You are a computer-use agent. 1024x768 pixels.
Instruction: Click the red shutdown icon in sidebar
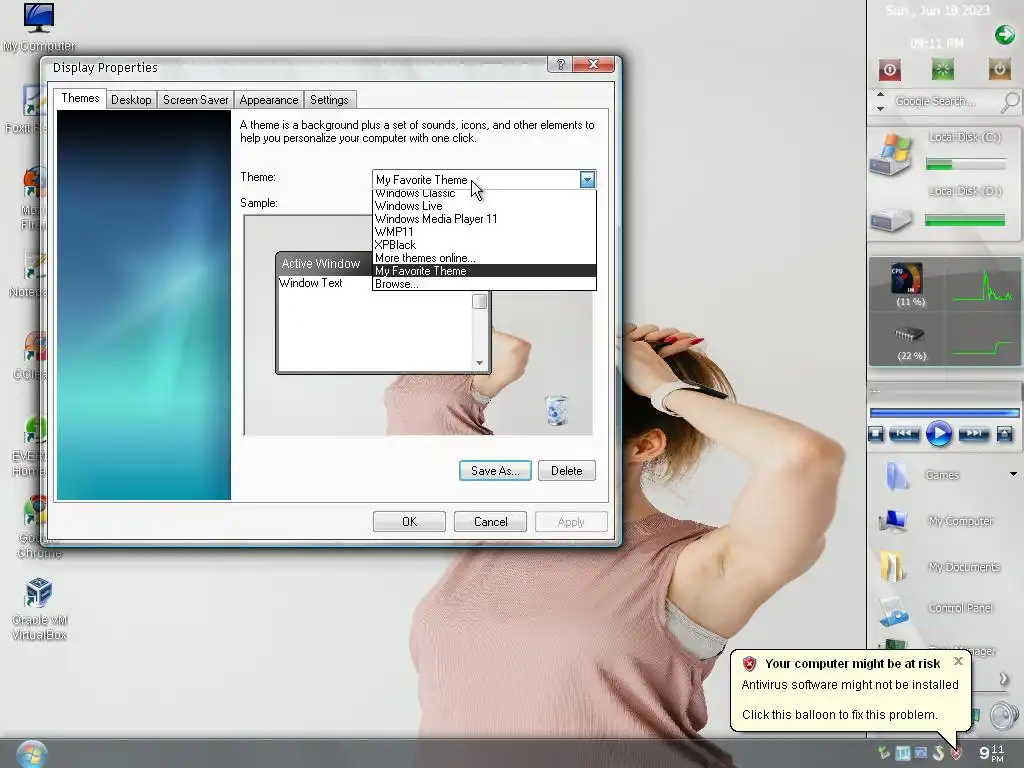tap(889, 69)
